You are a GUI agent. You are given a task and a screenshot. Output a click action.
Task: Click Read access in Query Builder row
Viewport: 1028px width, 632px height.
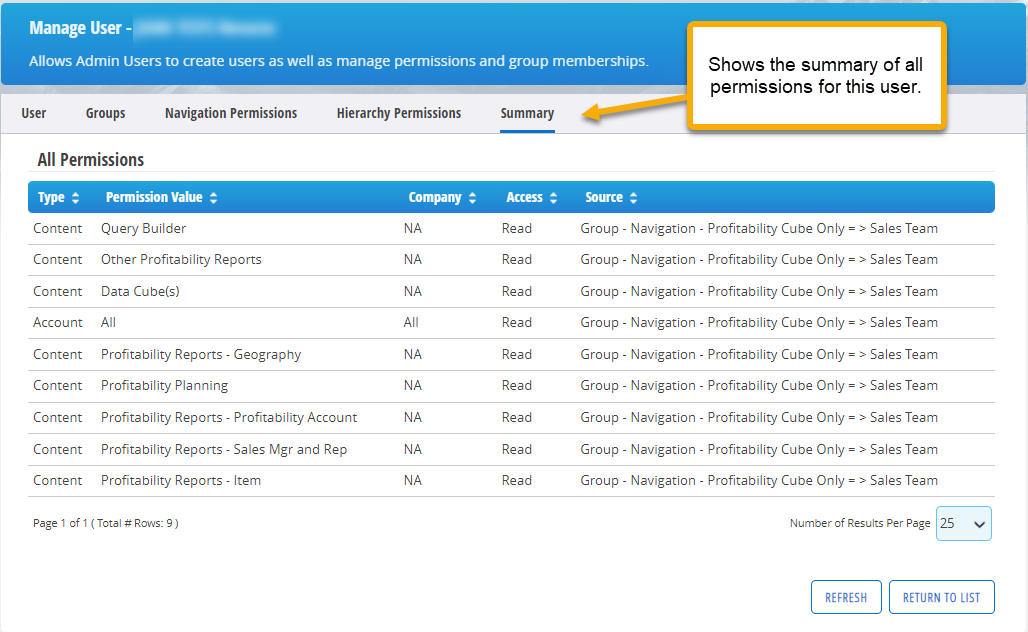click(517, 228)
